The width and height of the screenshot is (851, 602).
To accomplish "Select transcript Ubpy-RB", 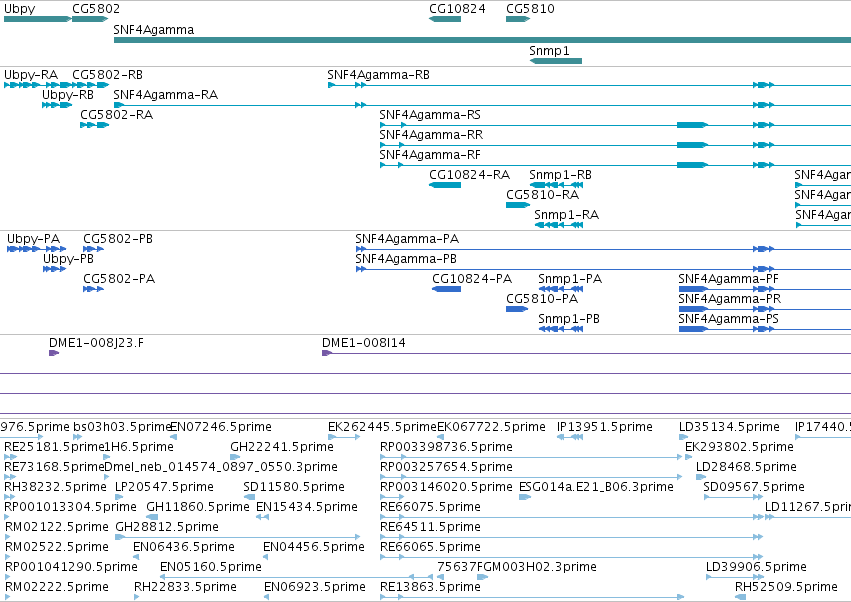I will pos(68,95).
